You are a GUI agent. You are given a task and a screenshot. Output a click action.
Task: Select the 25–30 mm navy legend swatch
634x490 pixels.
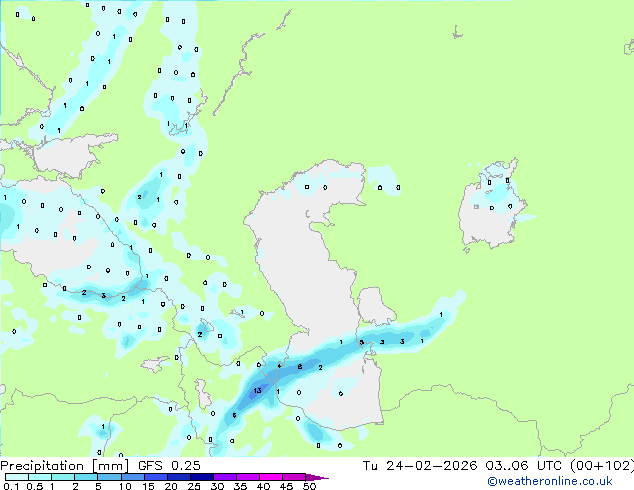[x=201, y=477]
